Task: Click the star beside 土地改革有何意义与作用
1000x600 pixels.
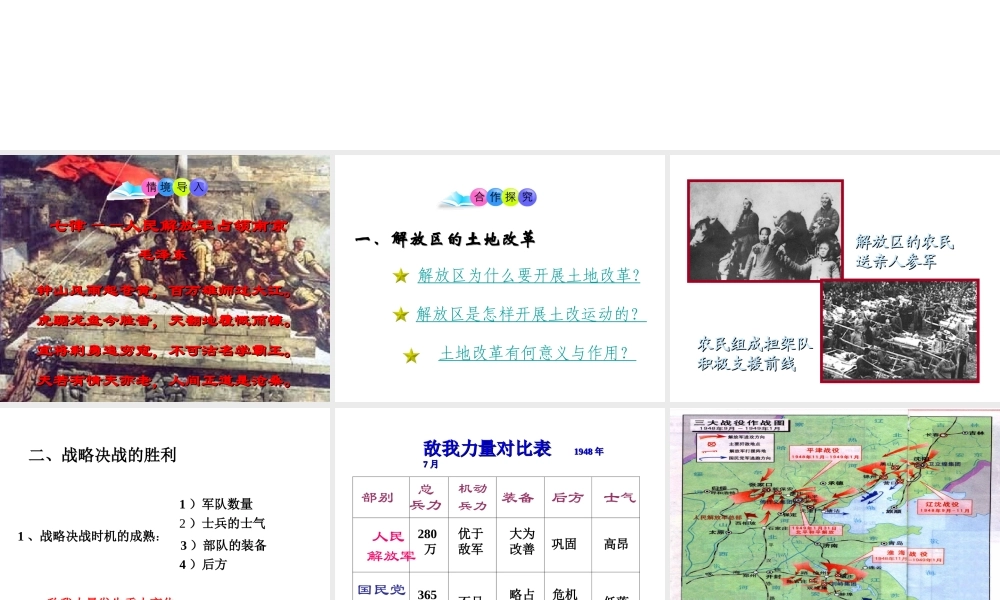Action: click(411, 355)
